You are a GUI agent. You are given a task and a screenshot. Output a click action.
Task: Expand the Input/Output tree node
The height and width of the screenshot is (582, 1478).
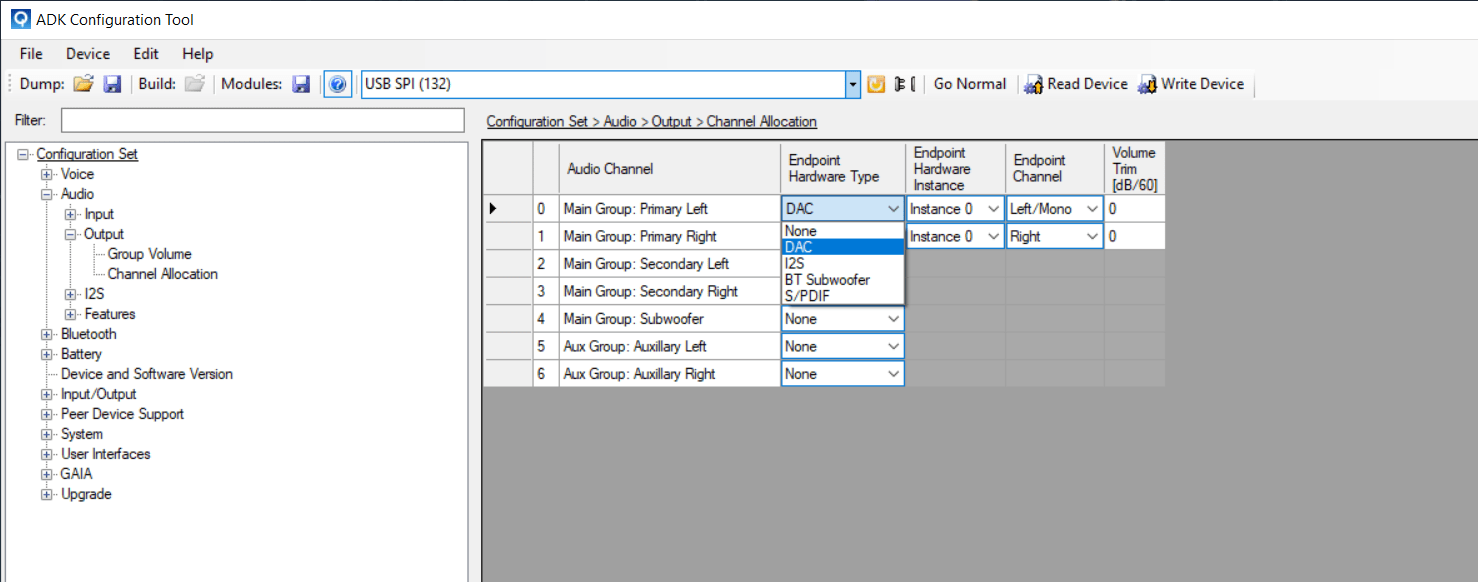click(46, 394)
